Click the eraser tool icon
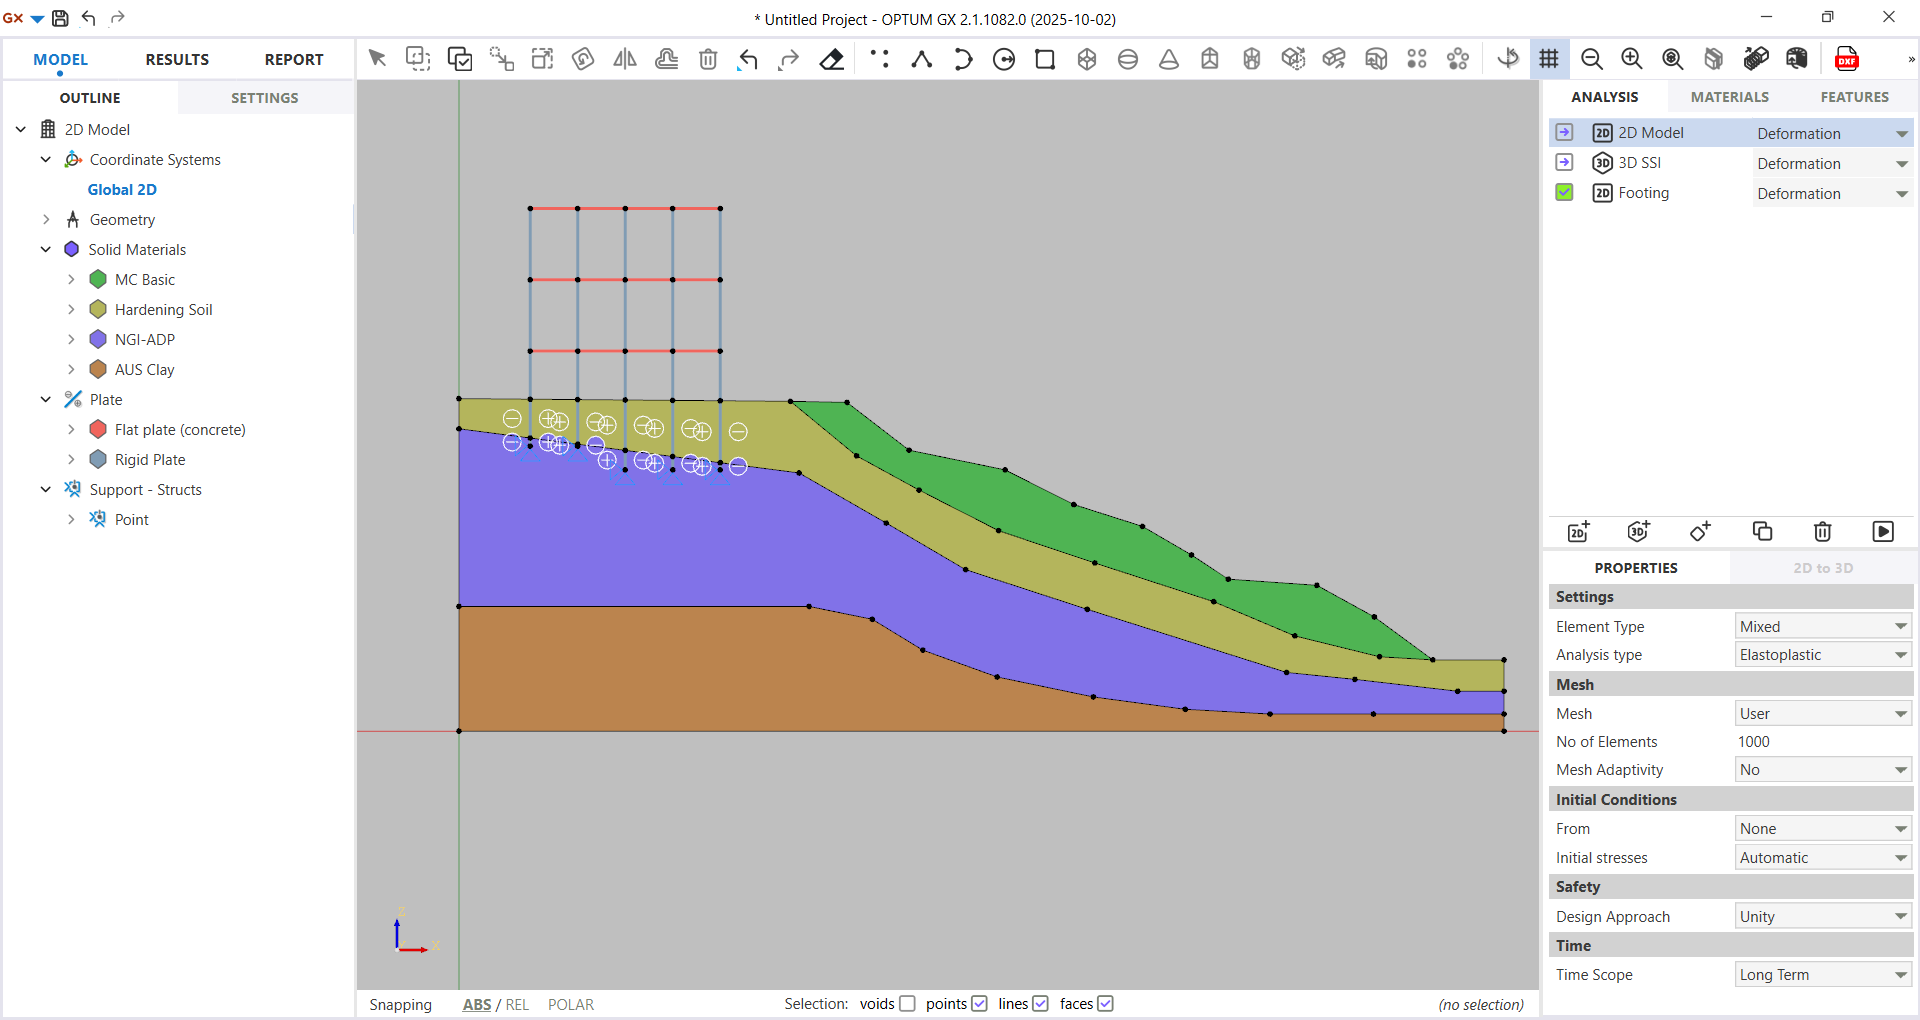The image size is (1920, 1020). [x=831, y=59]
